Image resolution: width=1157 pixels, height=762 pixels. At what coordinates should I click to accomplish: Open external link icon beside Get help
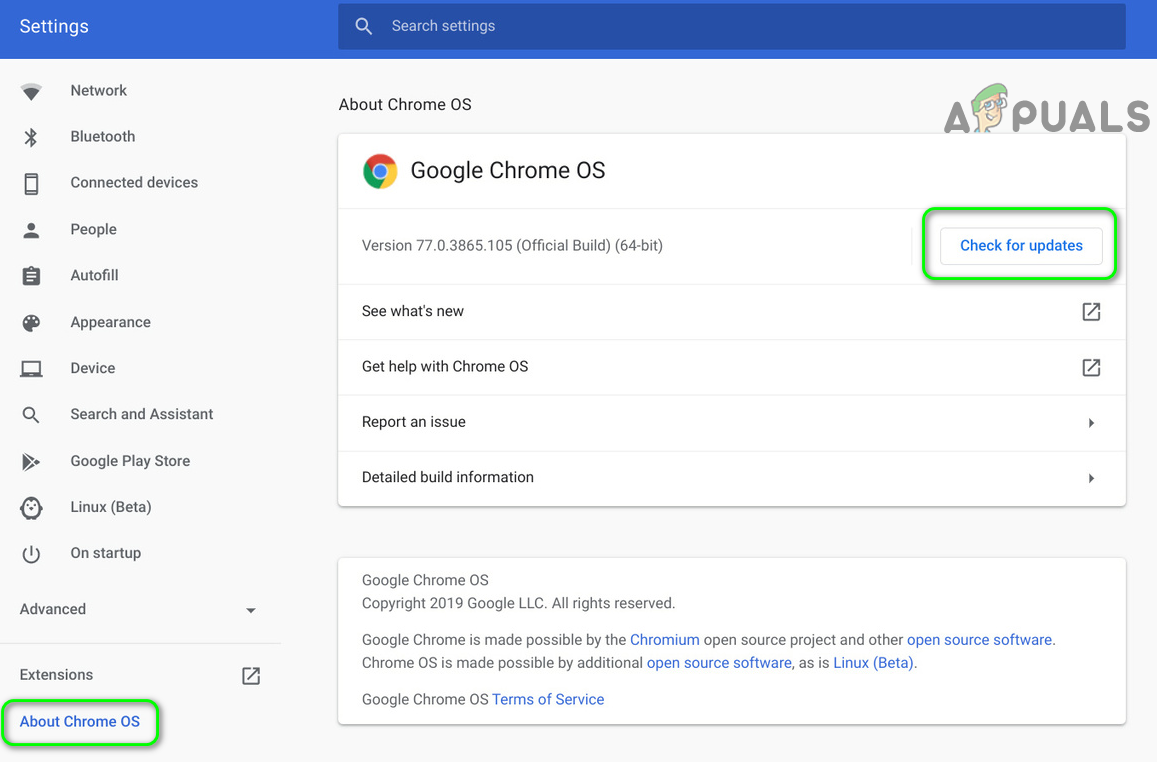pyautogui.click(x=1091, y=367)
